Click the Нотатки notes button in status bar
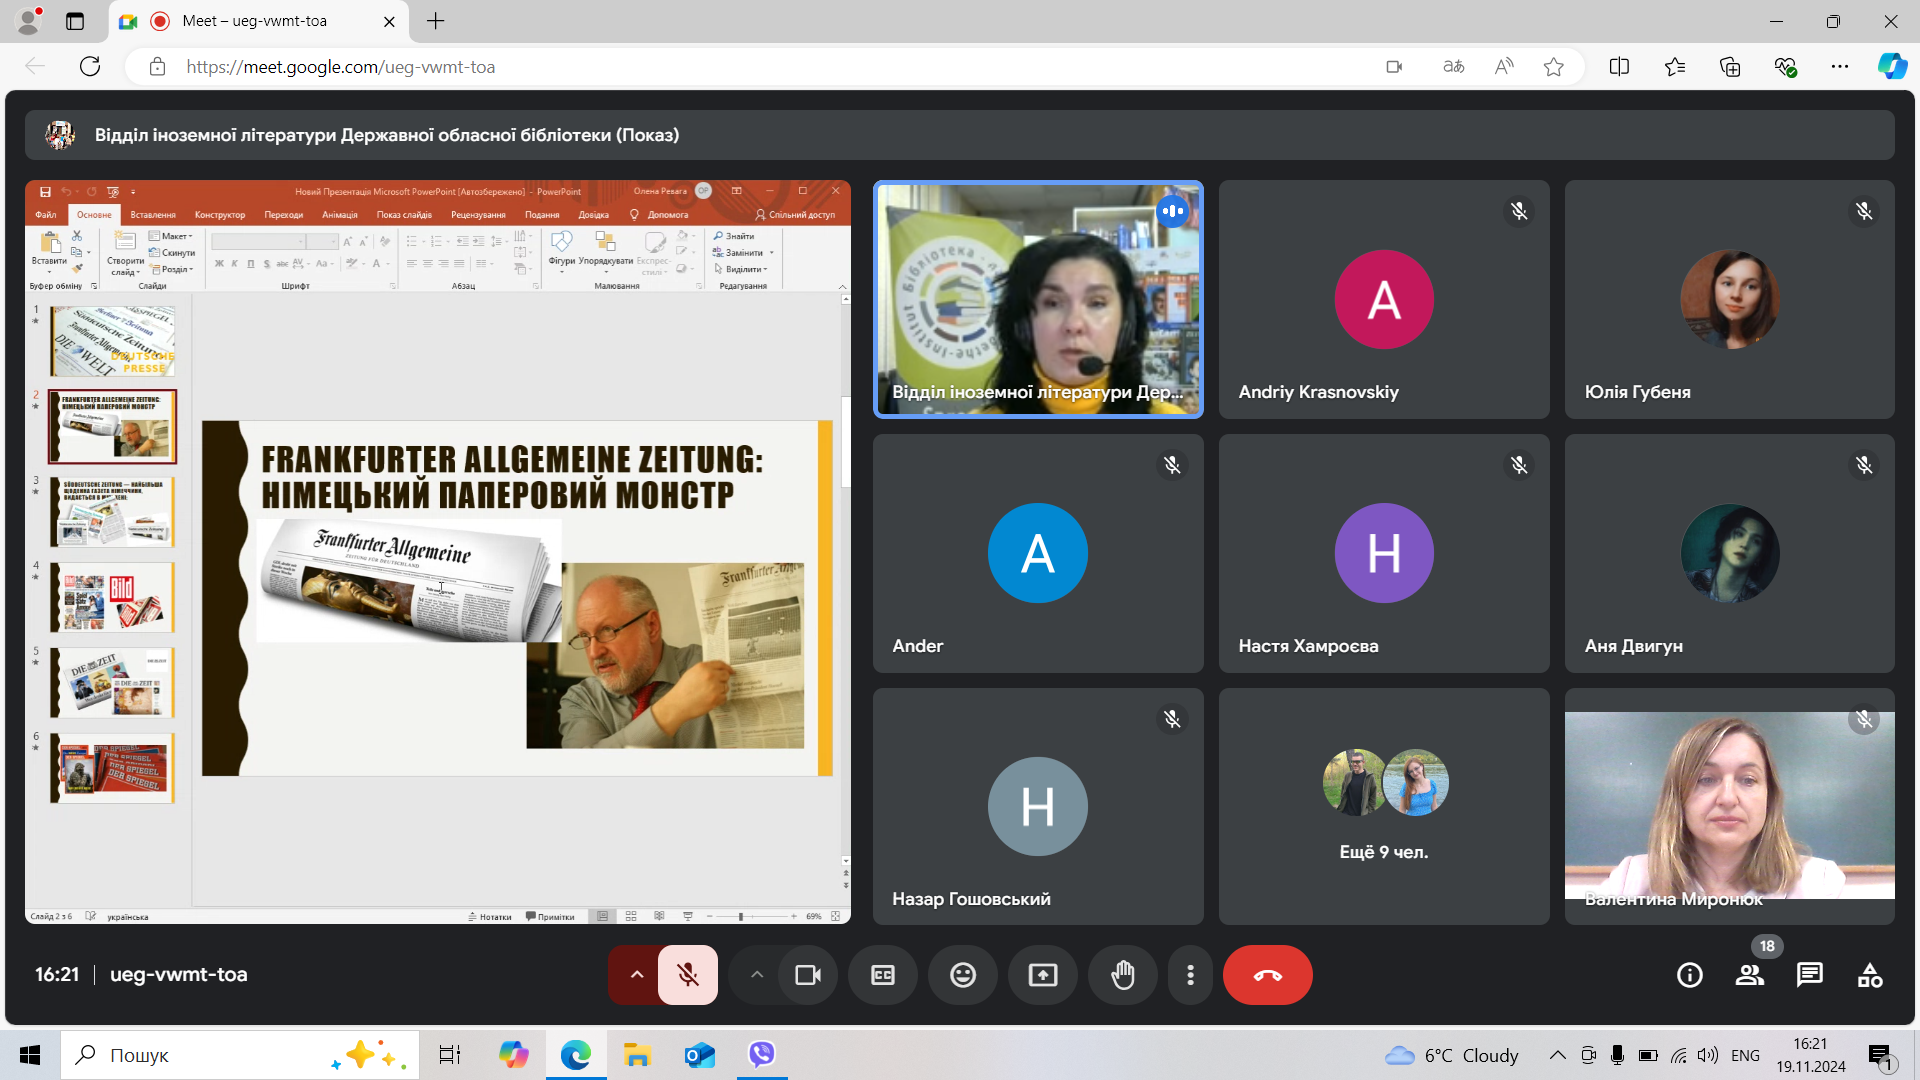The width and height of the screenshot is (1920, 1080). click(x=490, y=916)
